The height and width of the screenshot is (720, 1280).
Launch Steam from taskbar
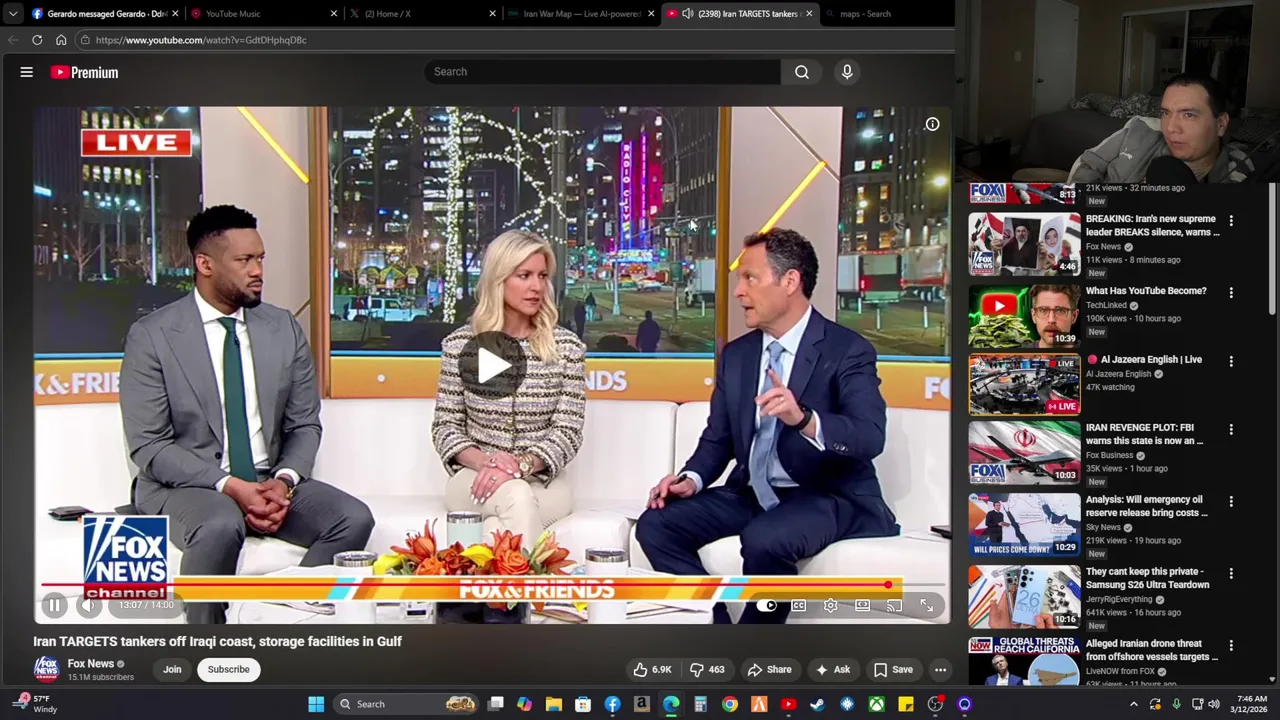pos(817,704)
